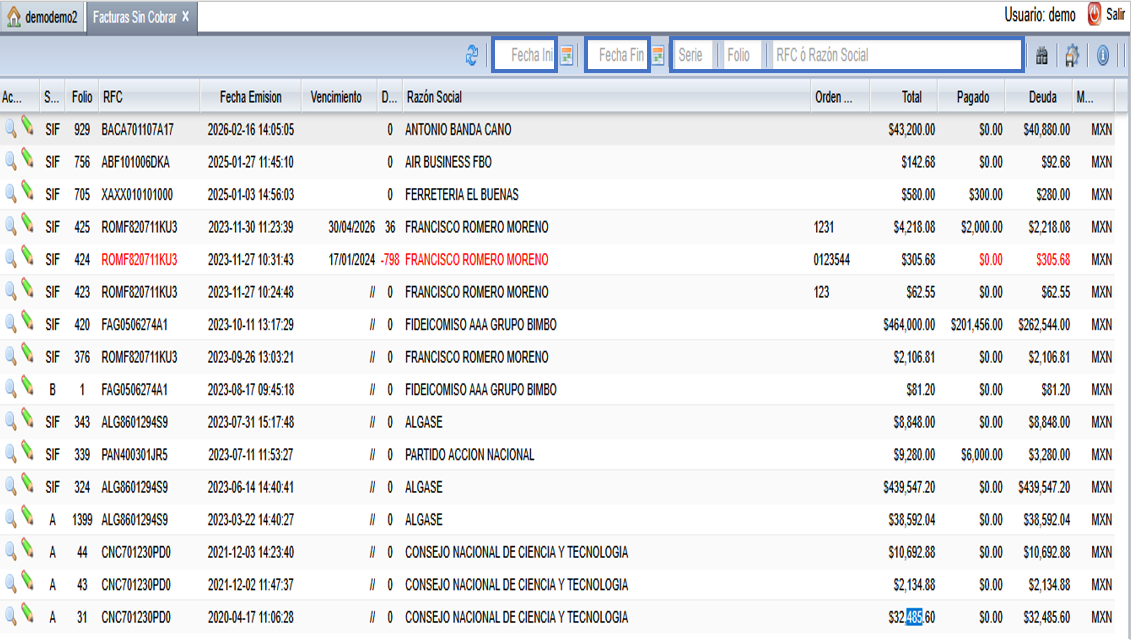
Task: Select FERRETERIA EL BUENAS cell
Action: [x=462, y=195]
